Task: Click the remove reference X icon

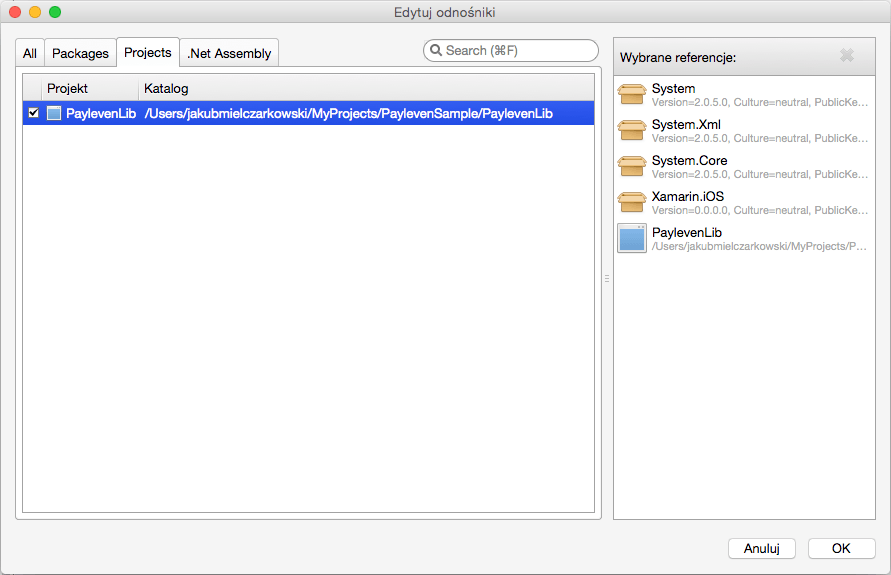Action: coord(847,55)
